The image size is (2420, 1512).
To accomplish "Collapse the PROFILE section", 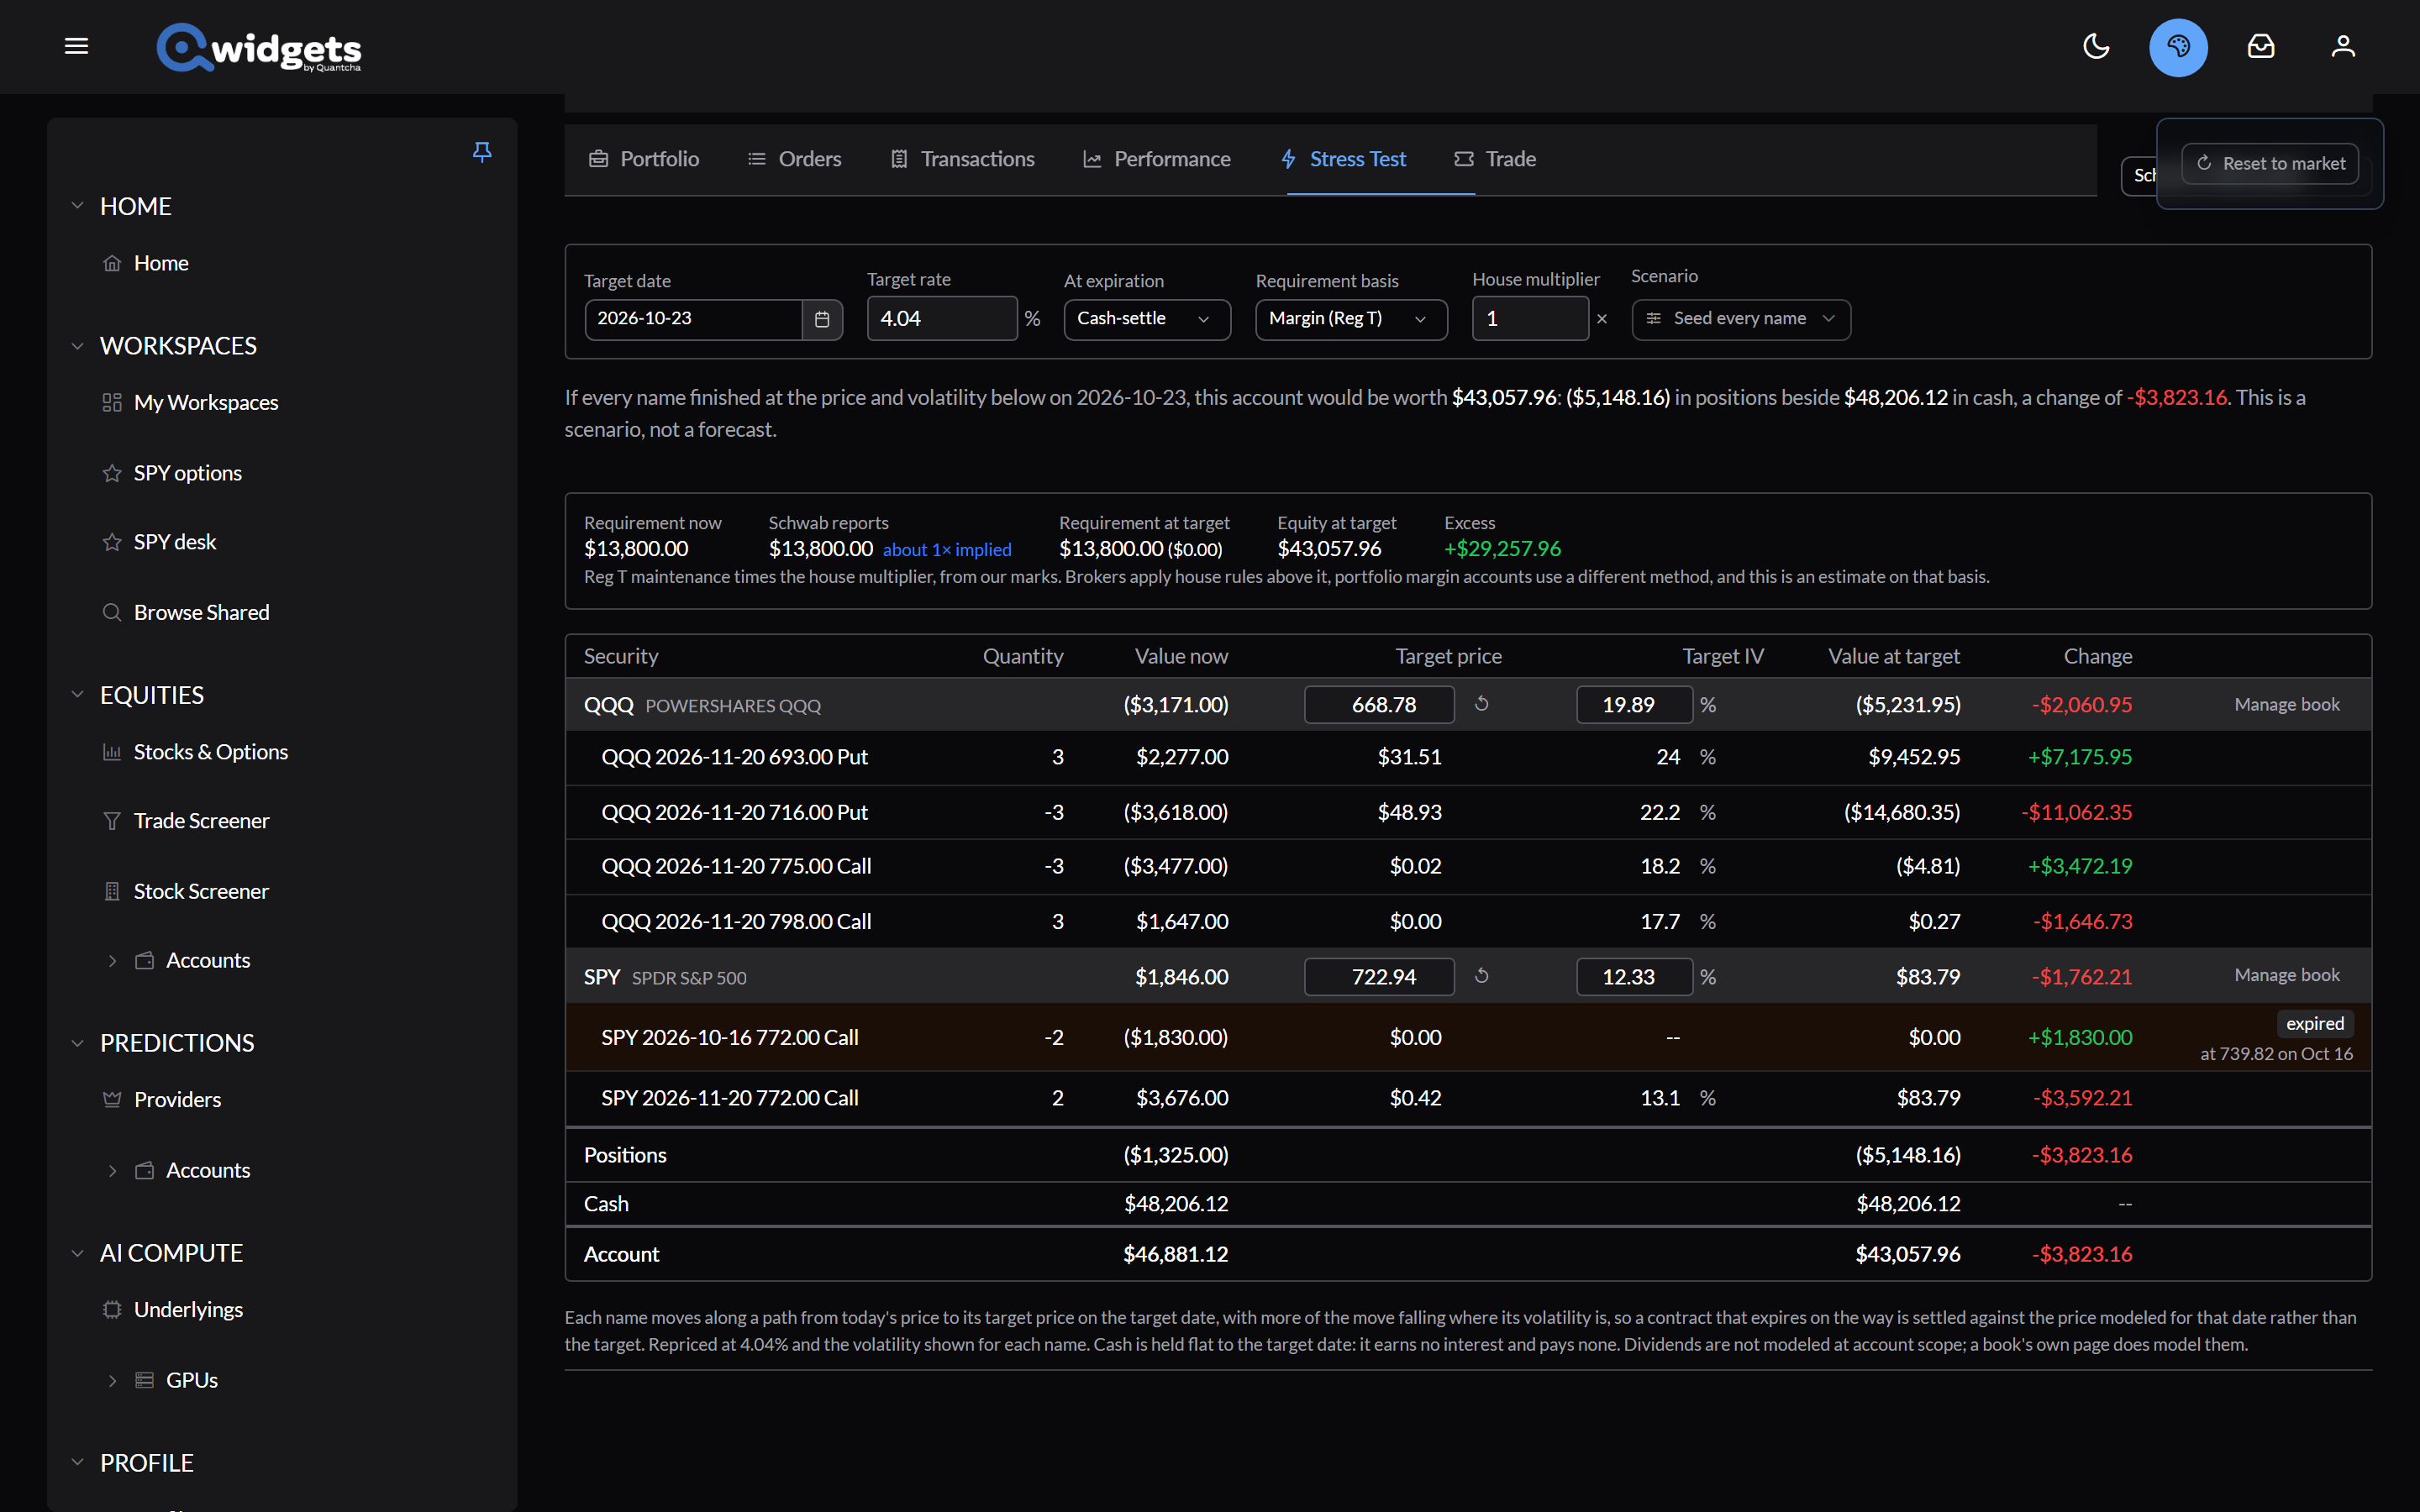I will [x=77, y=1463].
